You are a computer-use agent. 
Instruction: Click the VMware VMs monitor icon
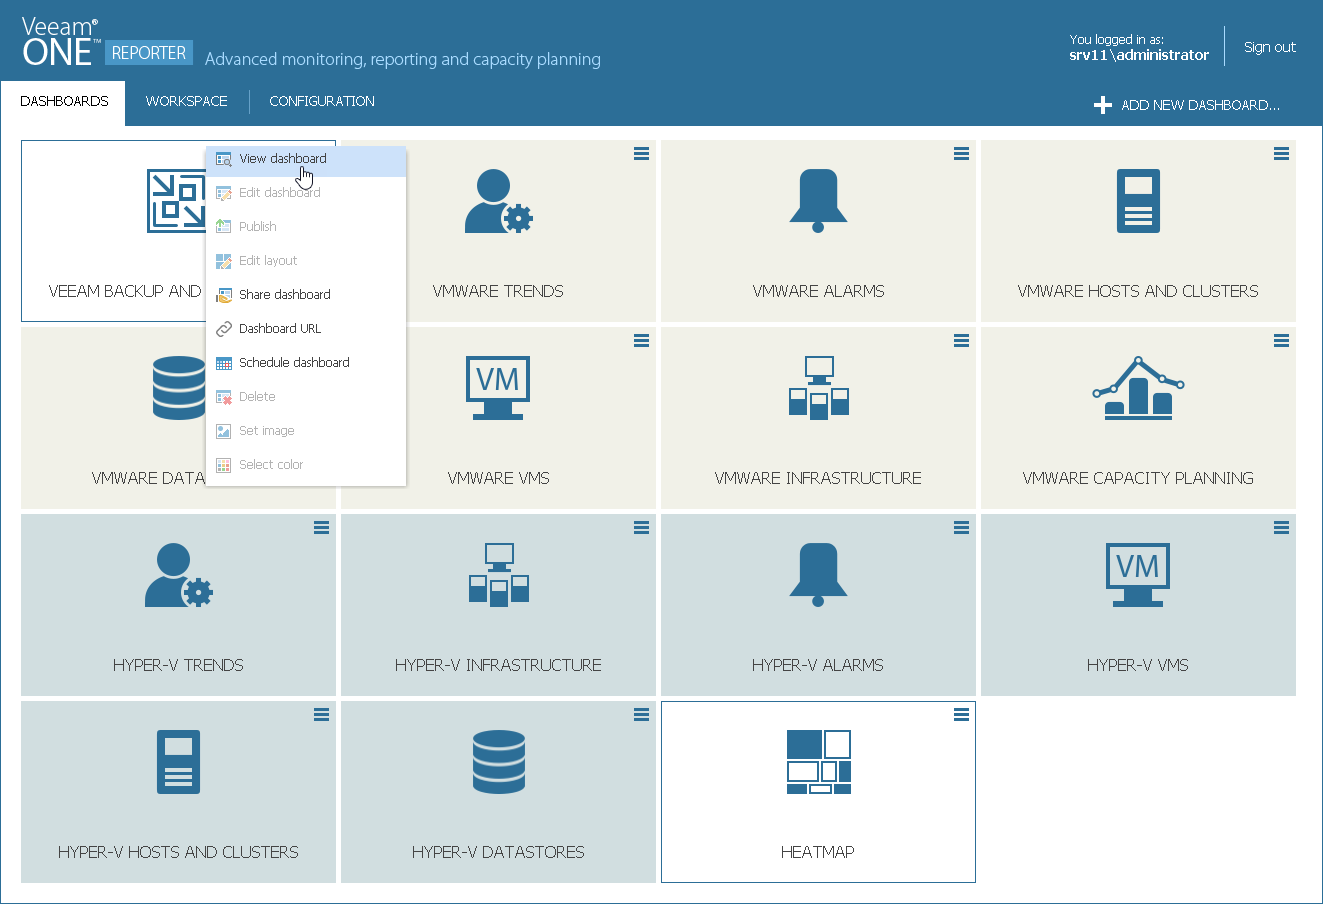tap(498, 388)
